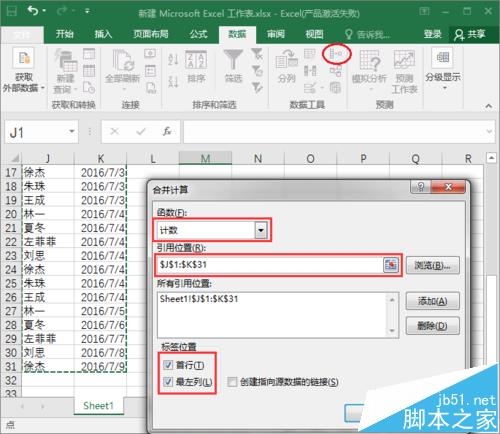
Task: Click the Select All corner of the sheet
Action: point(14,158)
